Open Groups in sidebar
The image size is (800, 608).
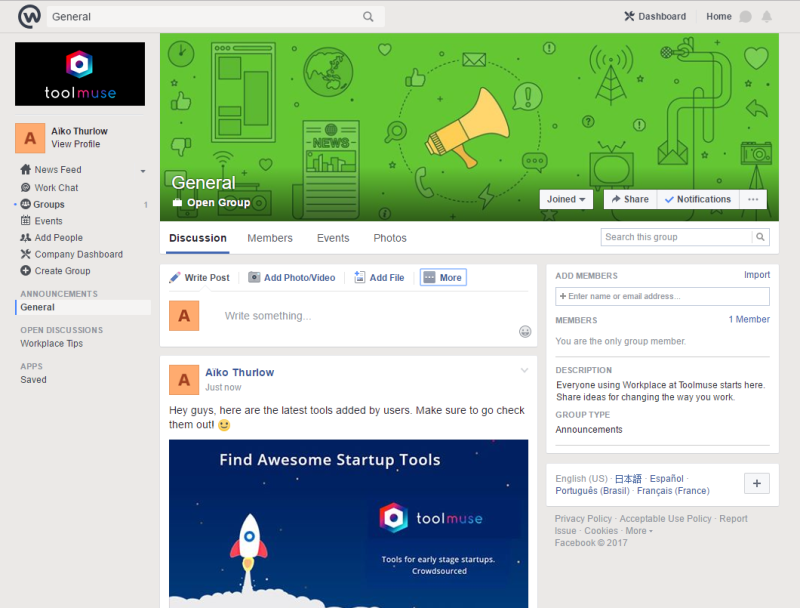coord(43,204)
